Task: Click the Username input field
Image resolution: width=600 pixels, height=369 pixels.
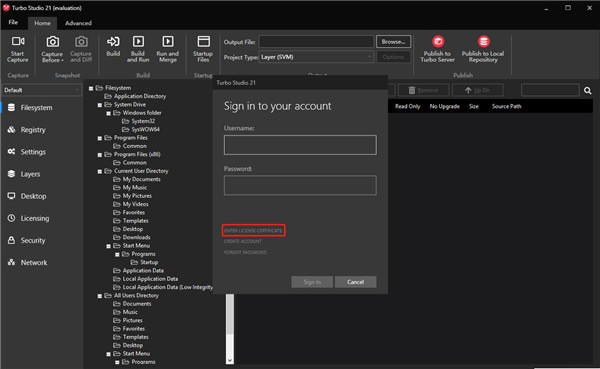Action: (300, 145)
